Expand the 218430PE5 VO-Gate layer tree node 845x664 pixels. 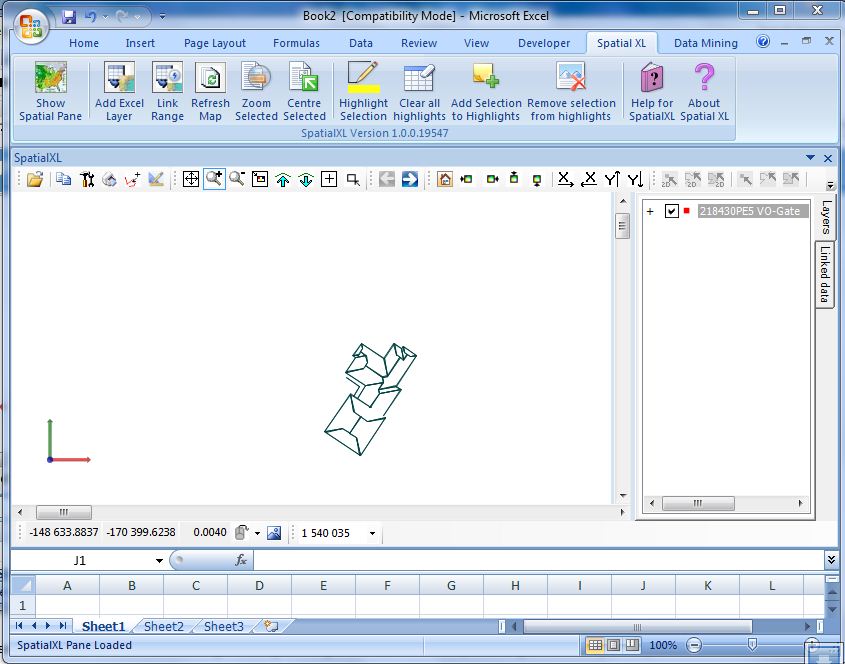[650, 211]
